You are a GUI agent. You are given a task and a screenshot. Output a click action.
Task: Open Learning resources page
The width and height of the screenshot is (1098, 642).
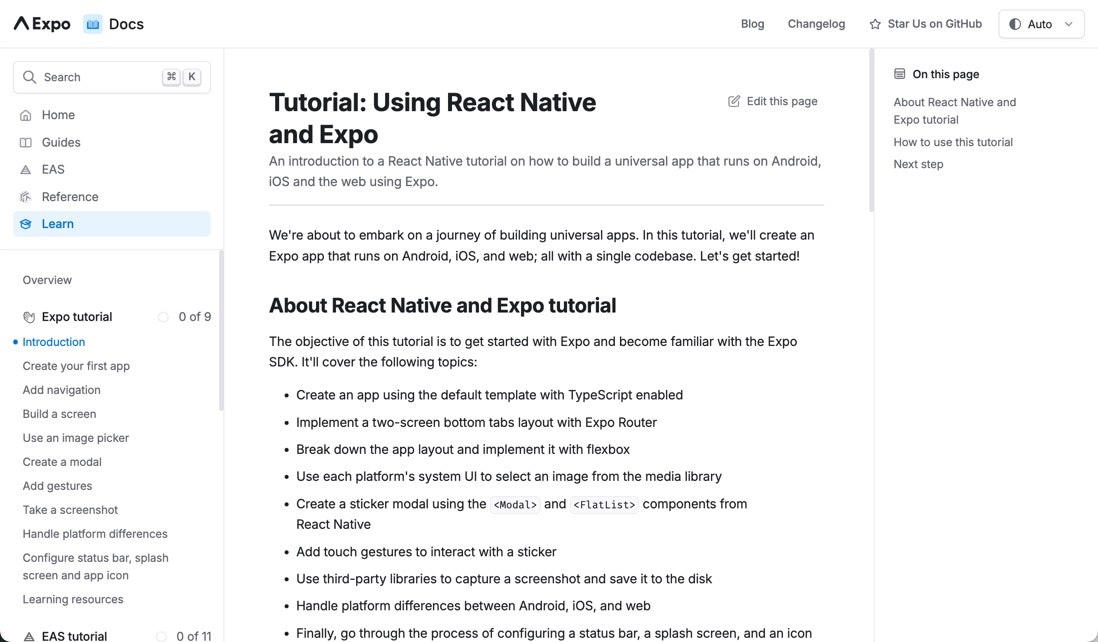coord(73,599)
